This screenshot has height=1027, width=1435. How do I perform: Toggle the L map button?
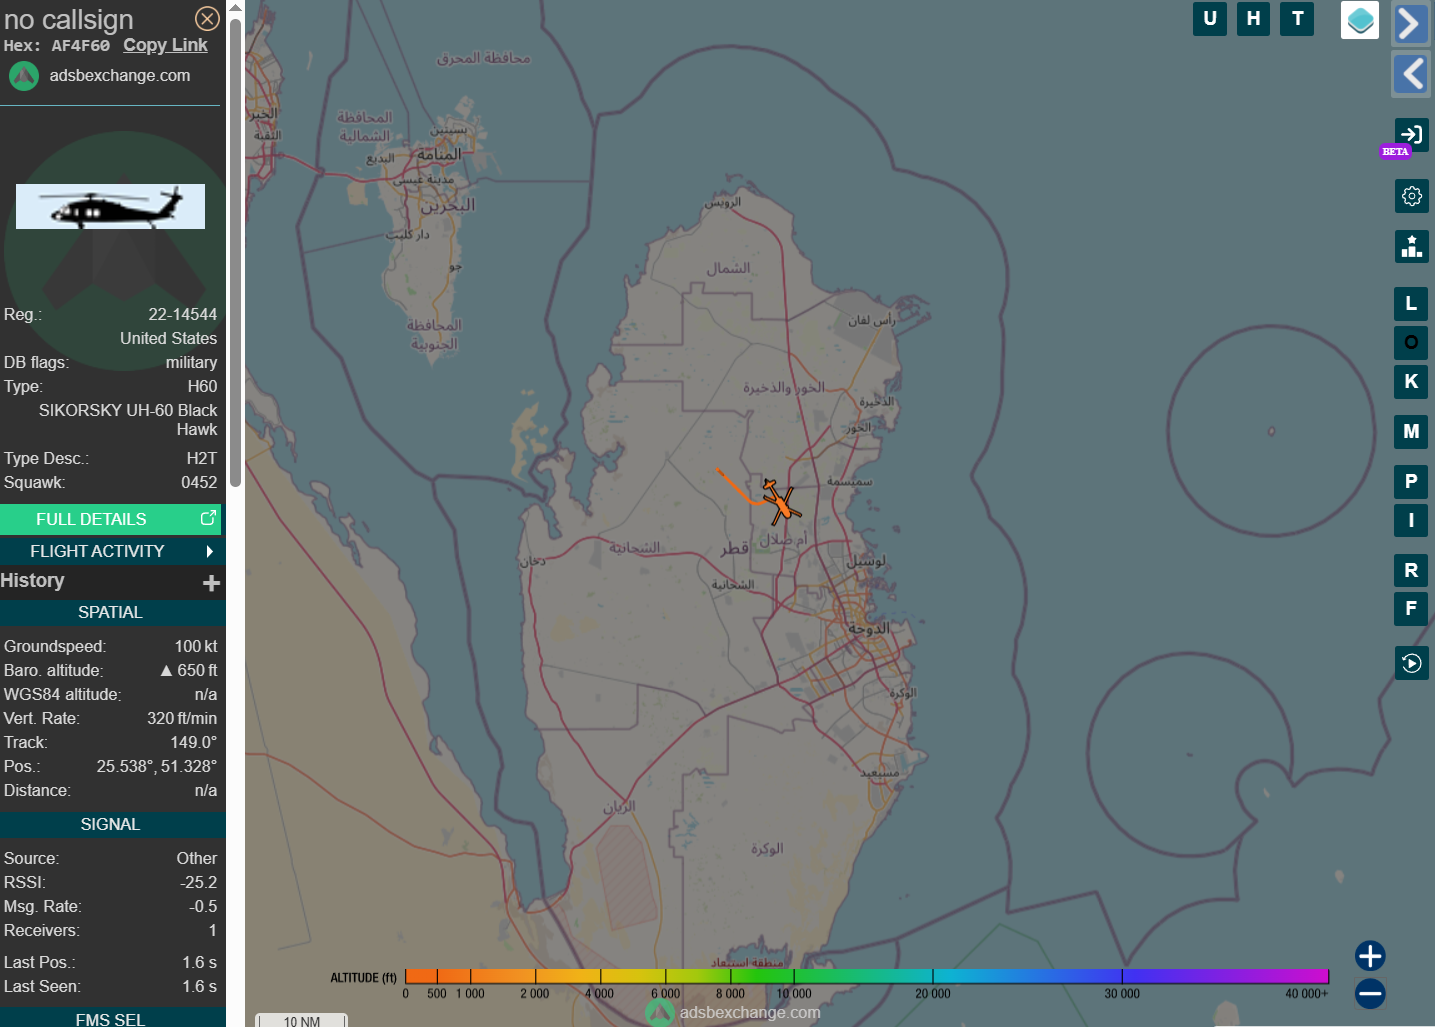click(x=1411, y=303)
